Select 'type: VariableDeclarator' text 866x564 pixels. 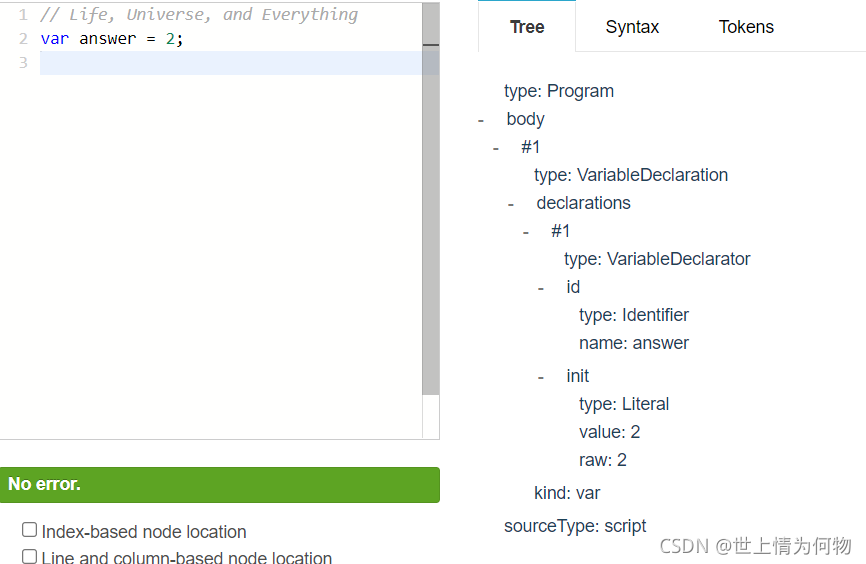pos(657,259)
